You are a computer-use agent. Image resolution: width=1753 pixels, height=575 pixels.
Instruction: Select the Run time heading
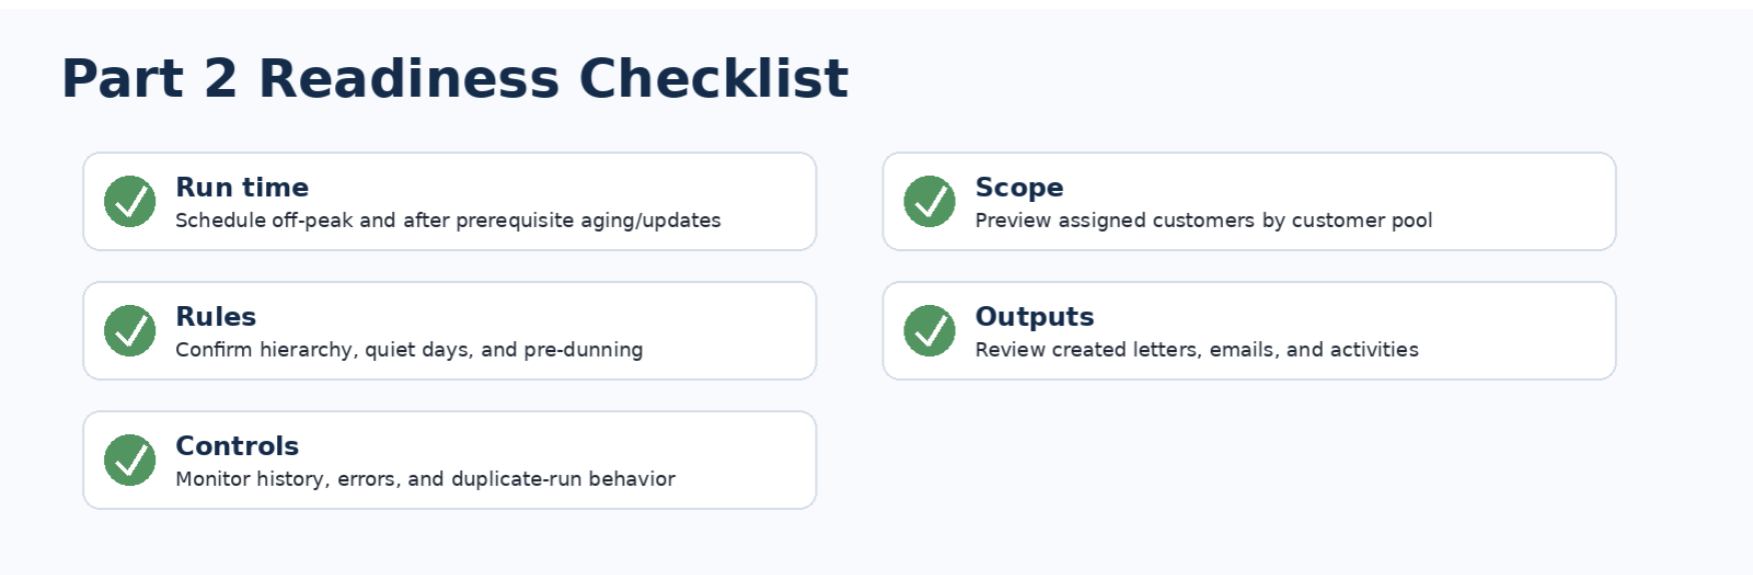(242, 187)
